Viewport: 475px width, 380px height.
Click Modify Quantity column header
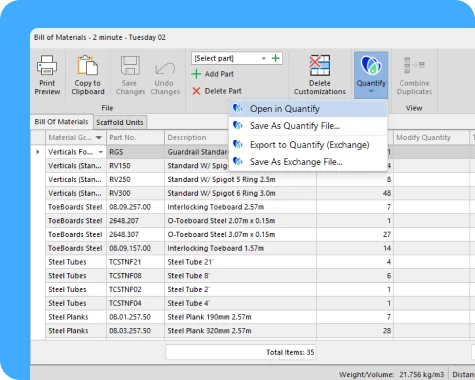[x=431, y=137]
